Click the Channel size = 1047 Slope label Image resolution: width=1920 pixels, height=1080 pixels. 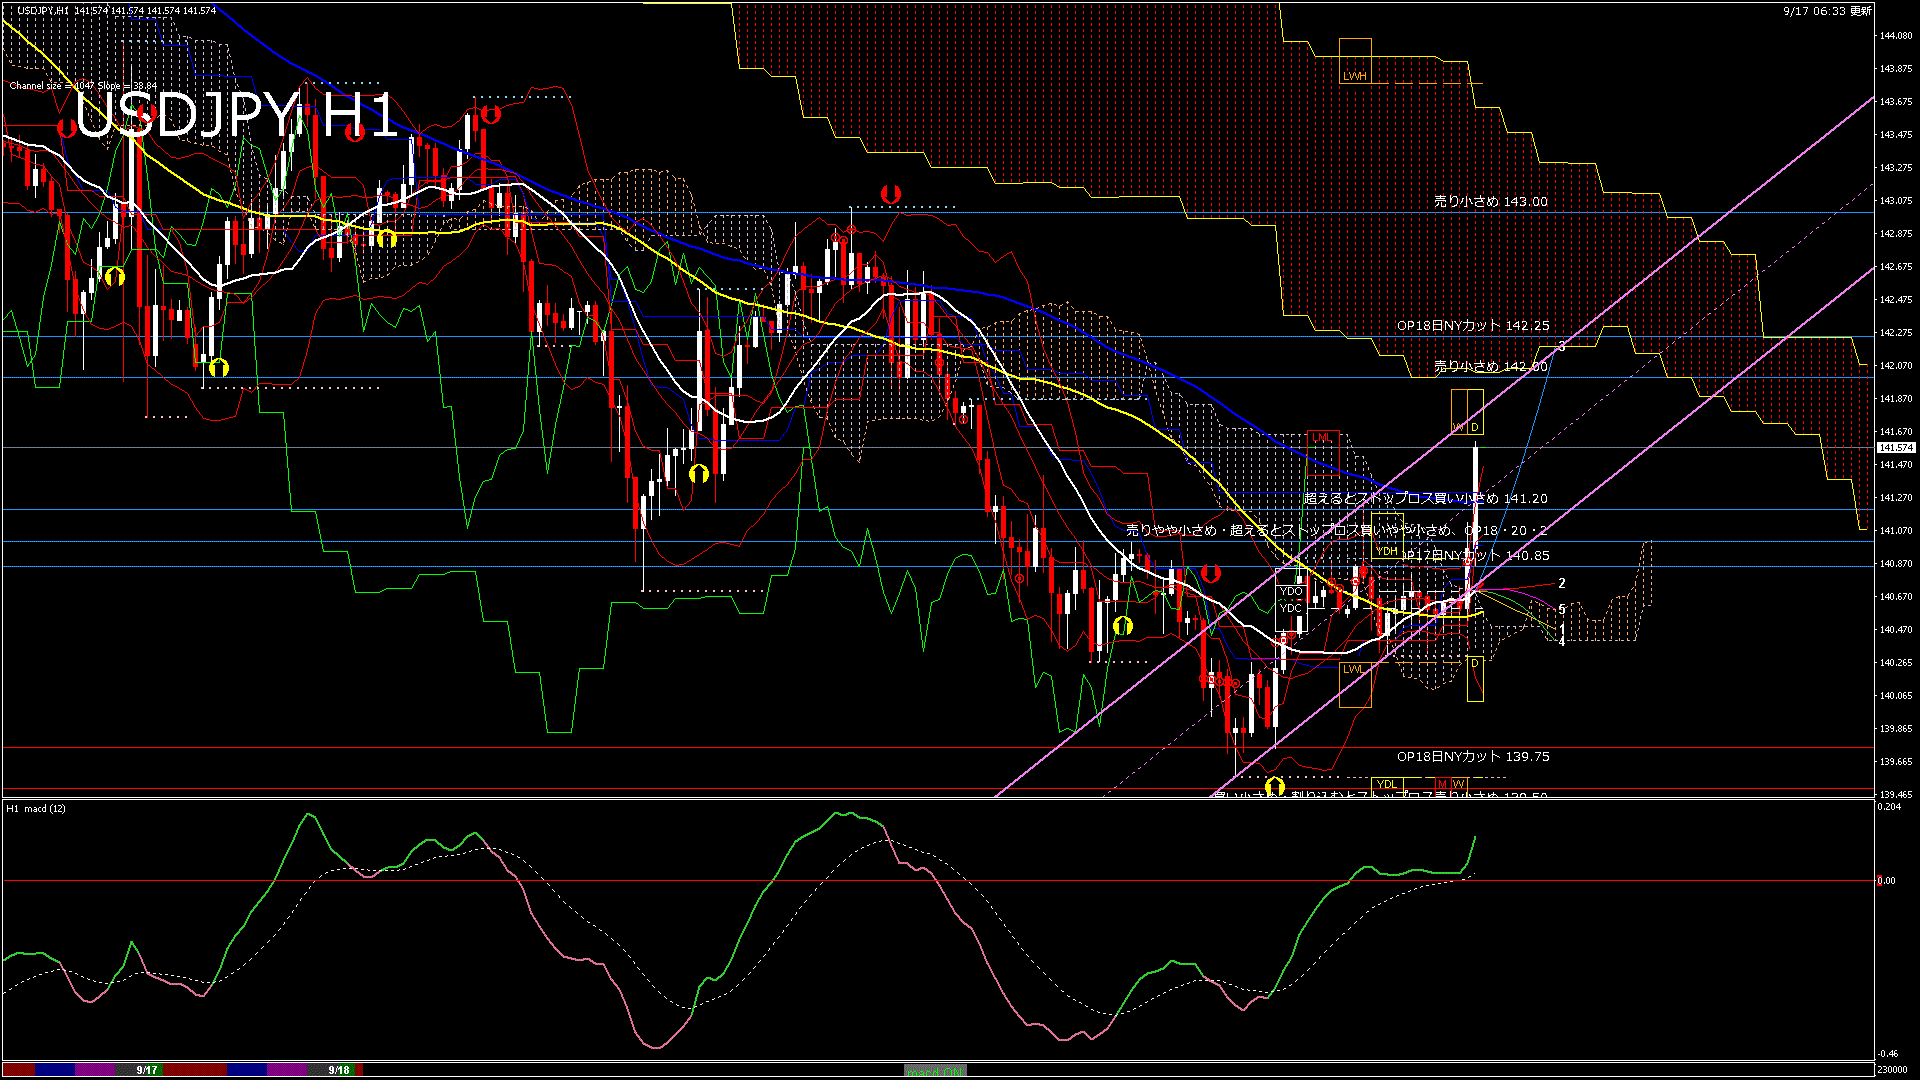[83, 86]
